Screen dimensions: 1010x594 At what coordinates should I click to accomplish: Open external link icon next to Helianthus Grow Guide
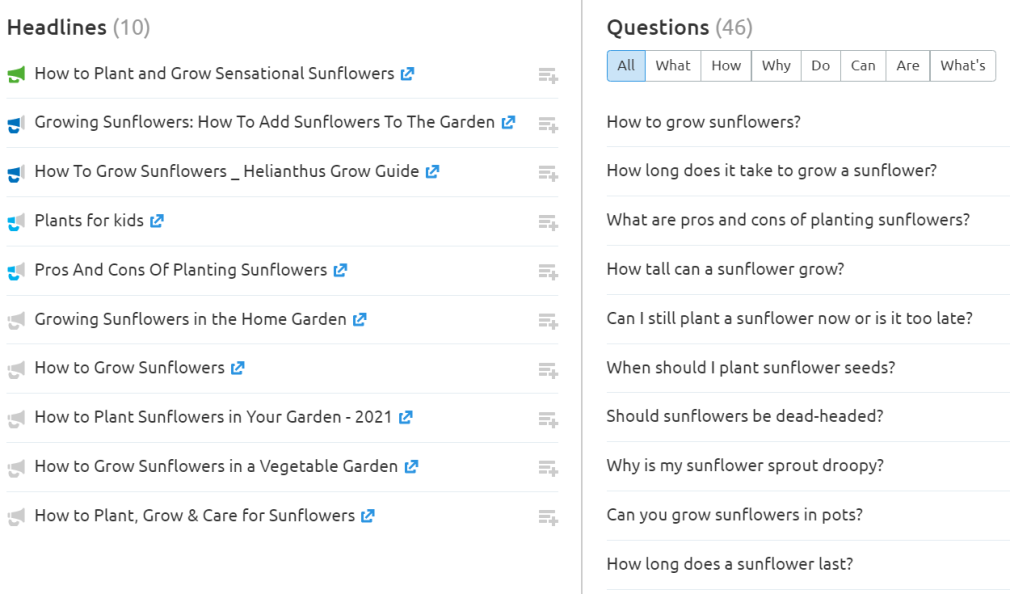click(x=432, y=171)
